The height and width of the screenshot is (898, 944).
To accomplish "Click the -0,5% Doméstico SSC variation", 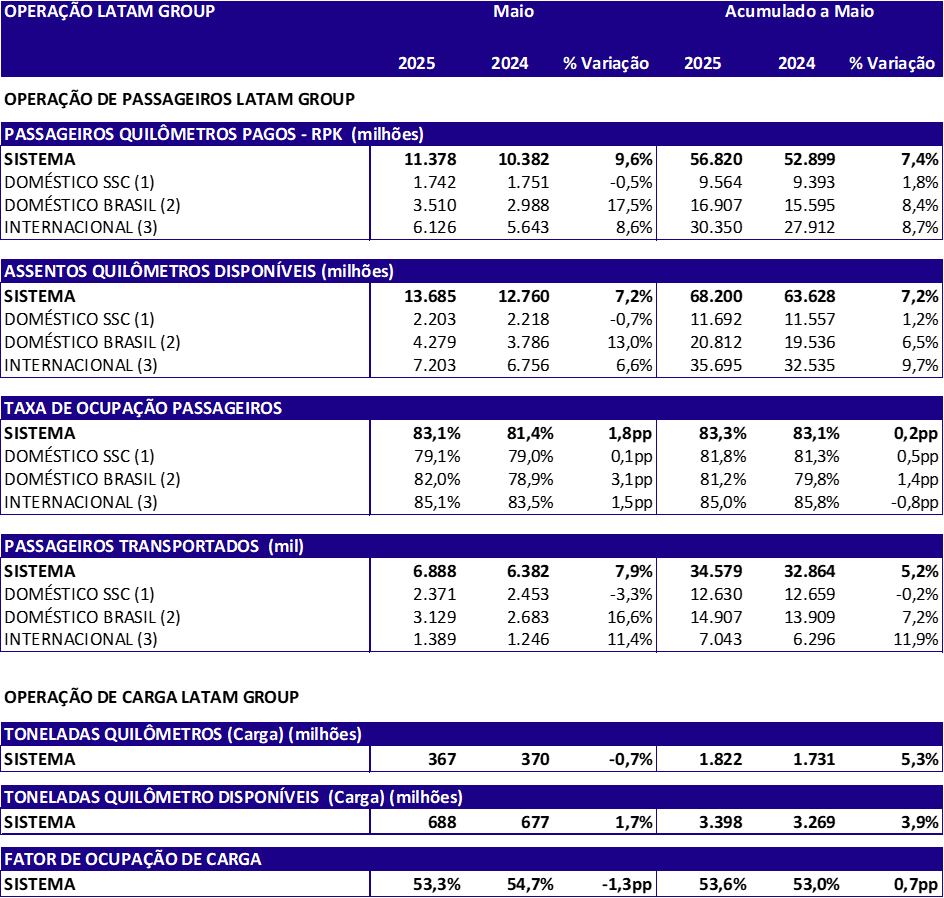I will click(631, 182).
